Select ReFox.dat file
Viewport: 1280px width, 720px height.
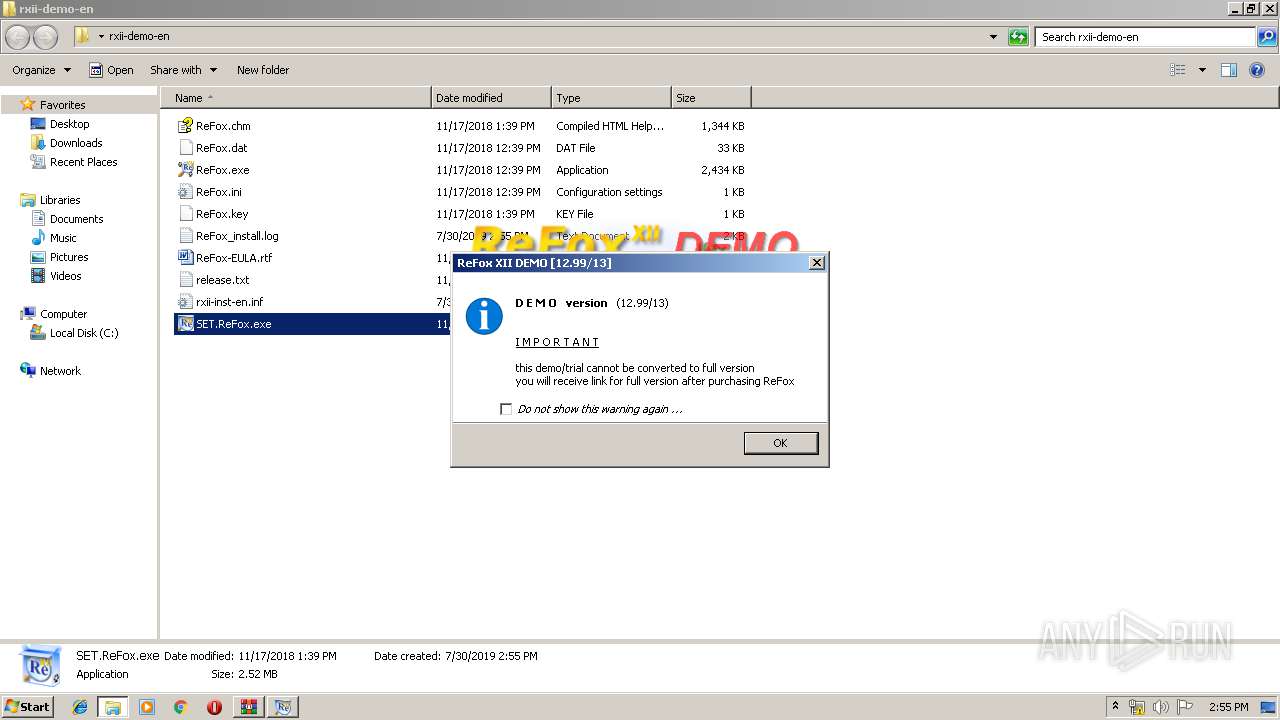coord(221,148)
